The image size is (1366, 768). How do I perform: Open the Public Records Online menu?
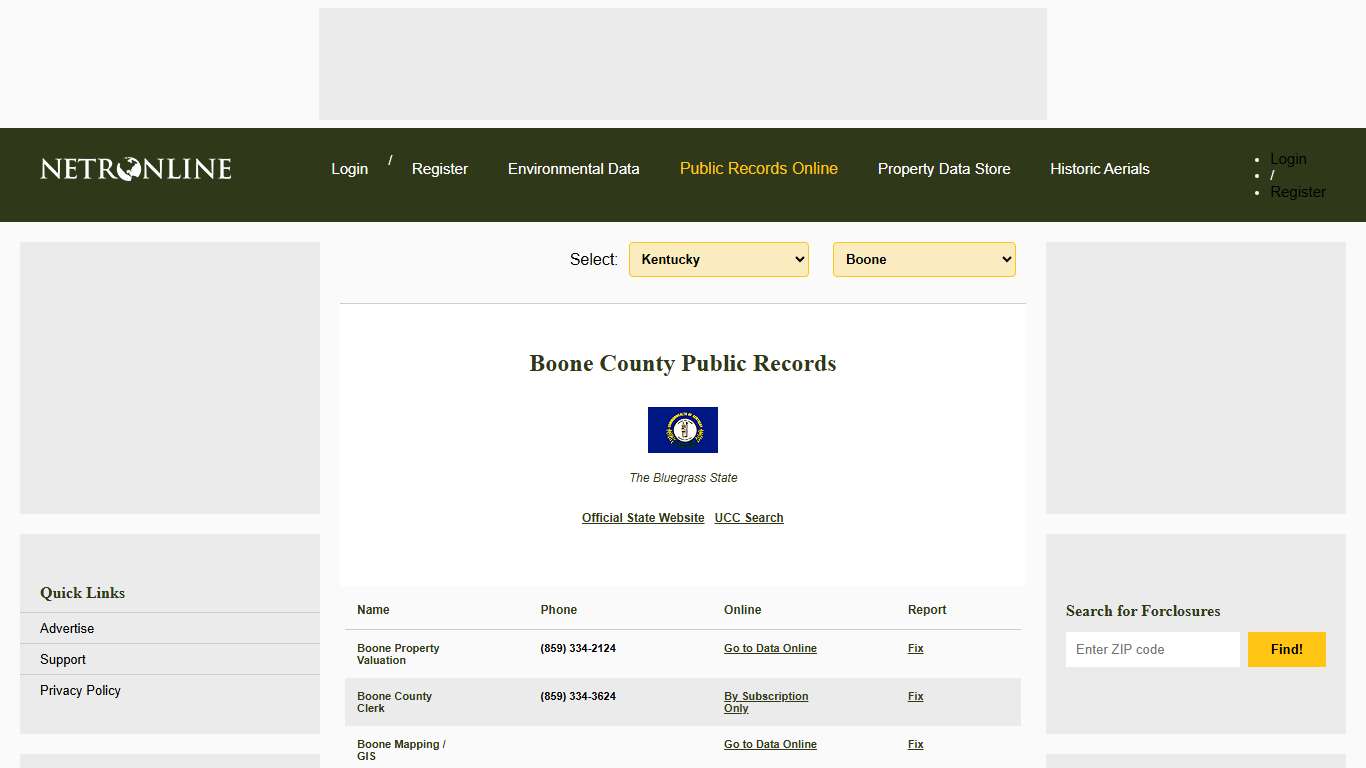[758, 169]
